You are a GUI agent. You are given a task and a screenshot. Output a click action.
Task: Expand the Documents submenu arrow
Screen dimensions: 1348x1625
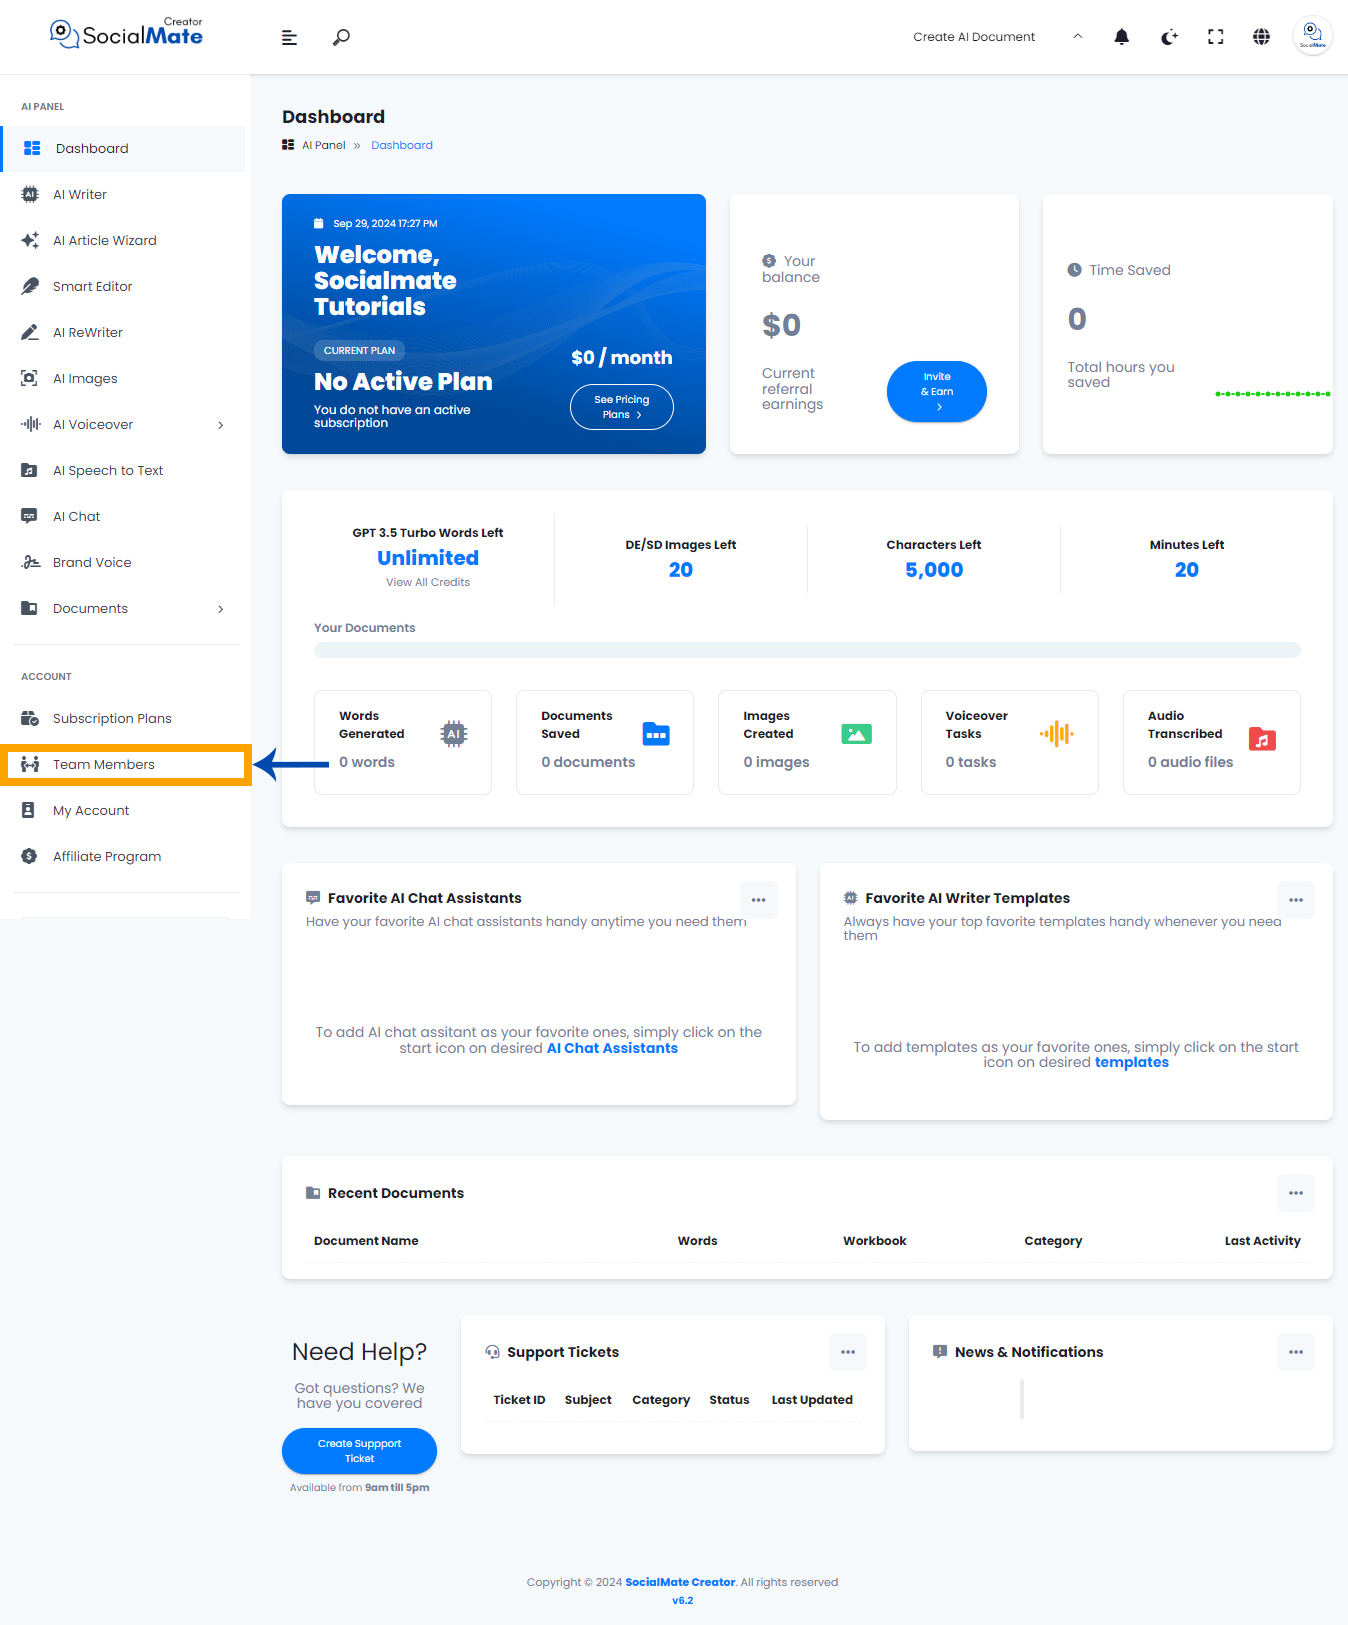221,609
